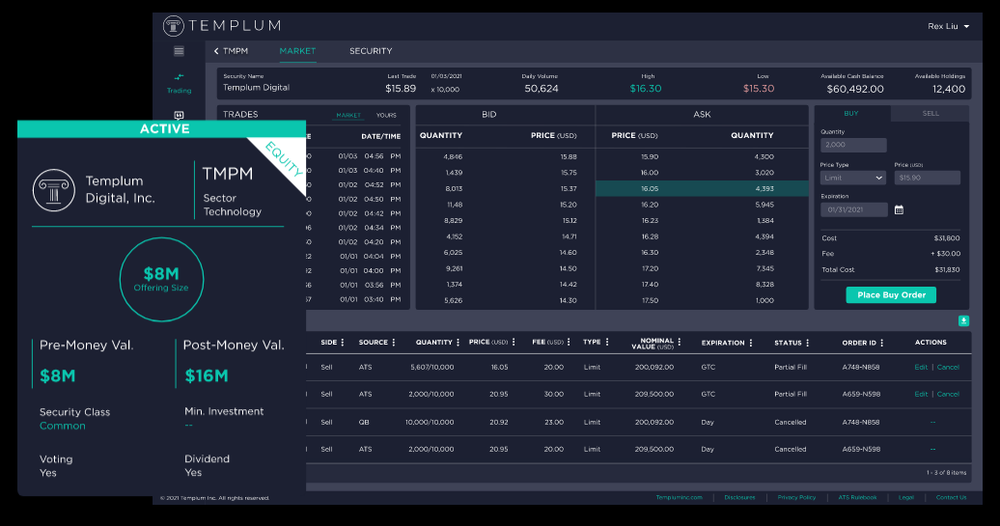Click Available Cash Balance $60,492.00
The width and height of the screenshot is (1000, 526).
tap(855, 89)
